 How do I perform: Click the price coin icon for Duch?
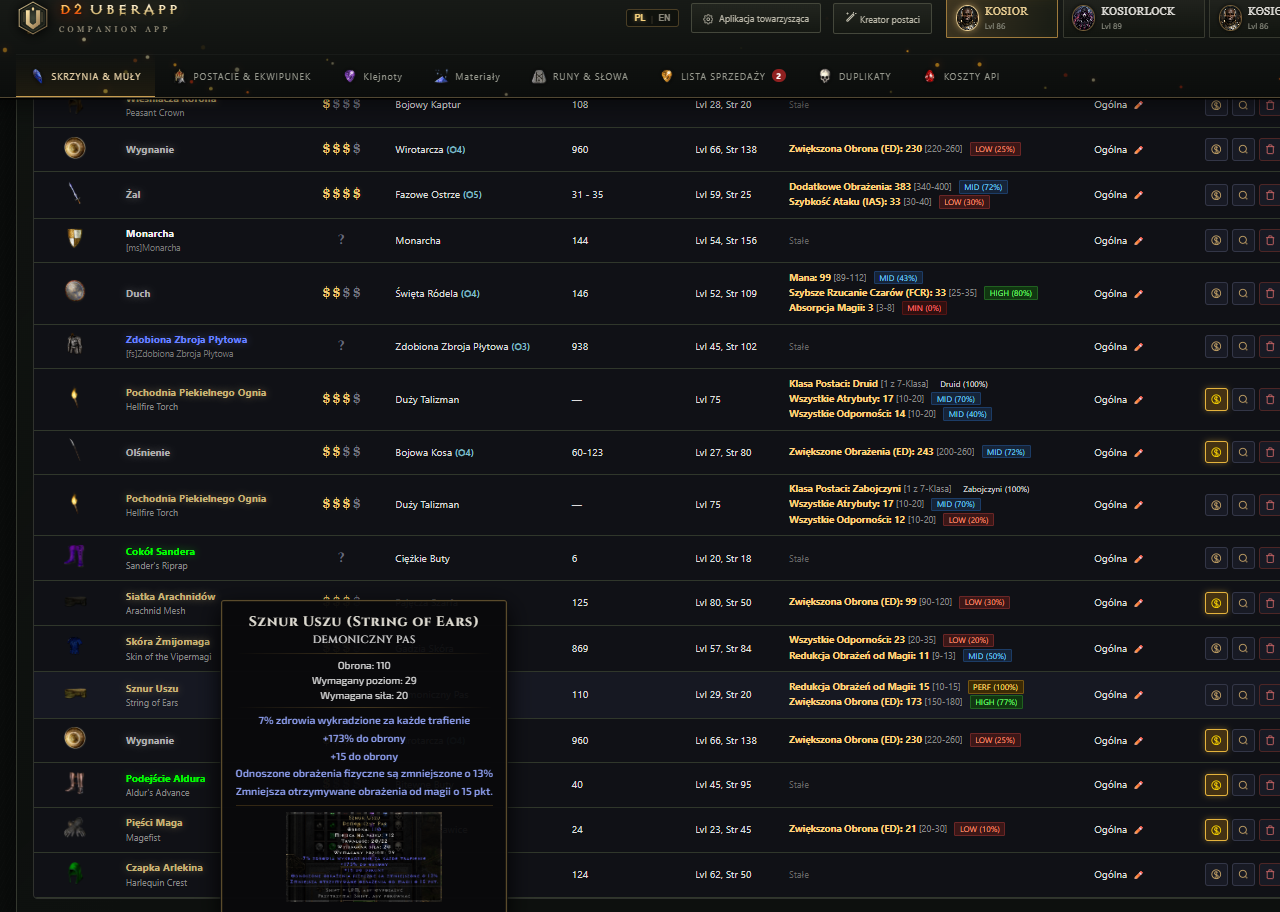(1216, 293)
